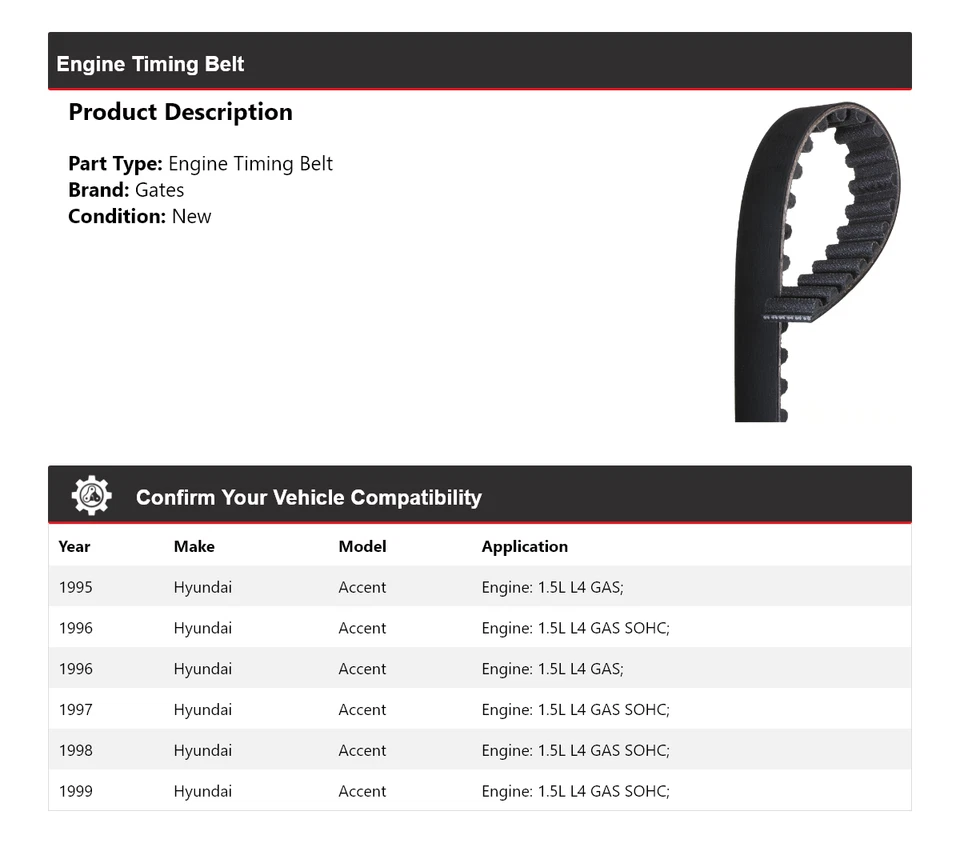Click the 1997 year cell
960x843 pixels.
75,710
